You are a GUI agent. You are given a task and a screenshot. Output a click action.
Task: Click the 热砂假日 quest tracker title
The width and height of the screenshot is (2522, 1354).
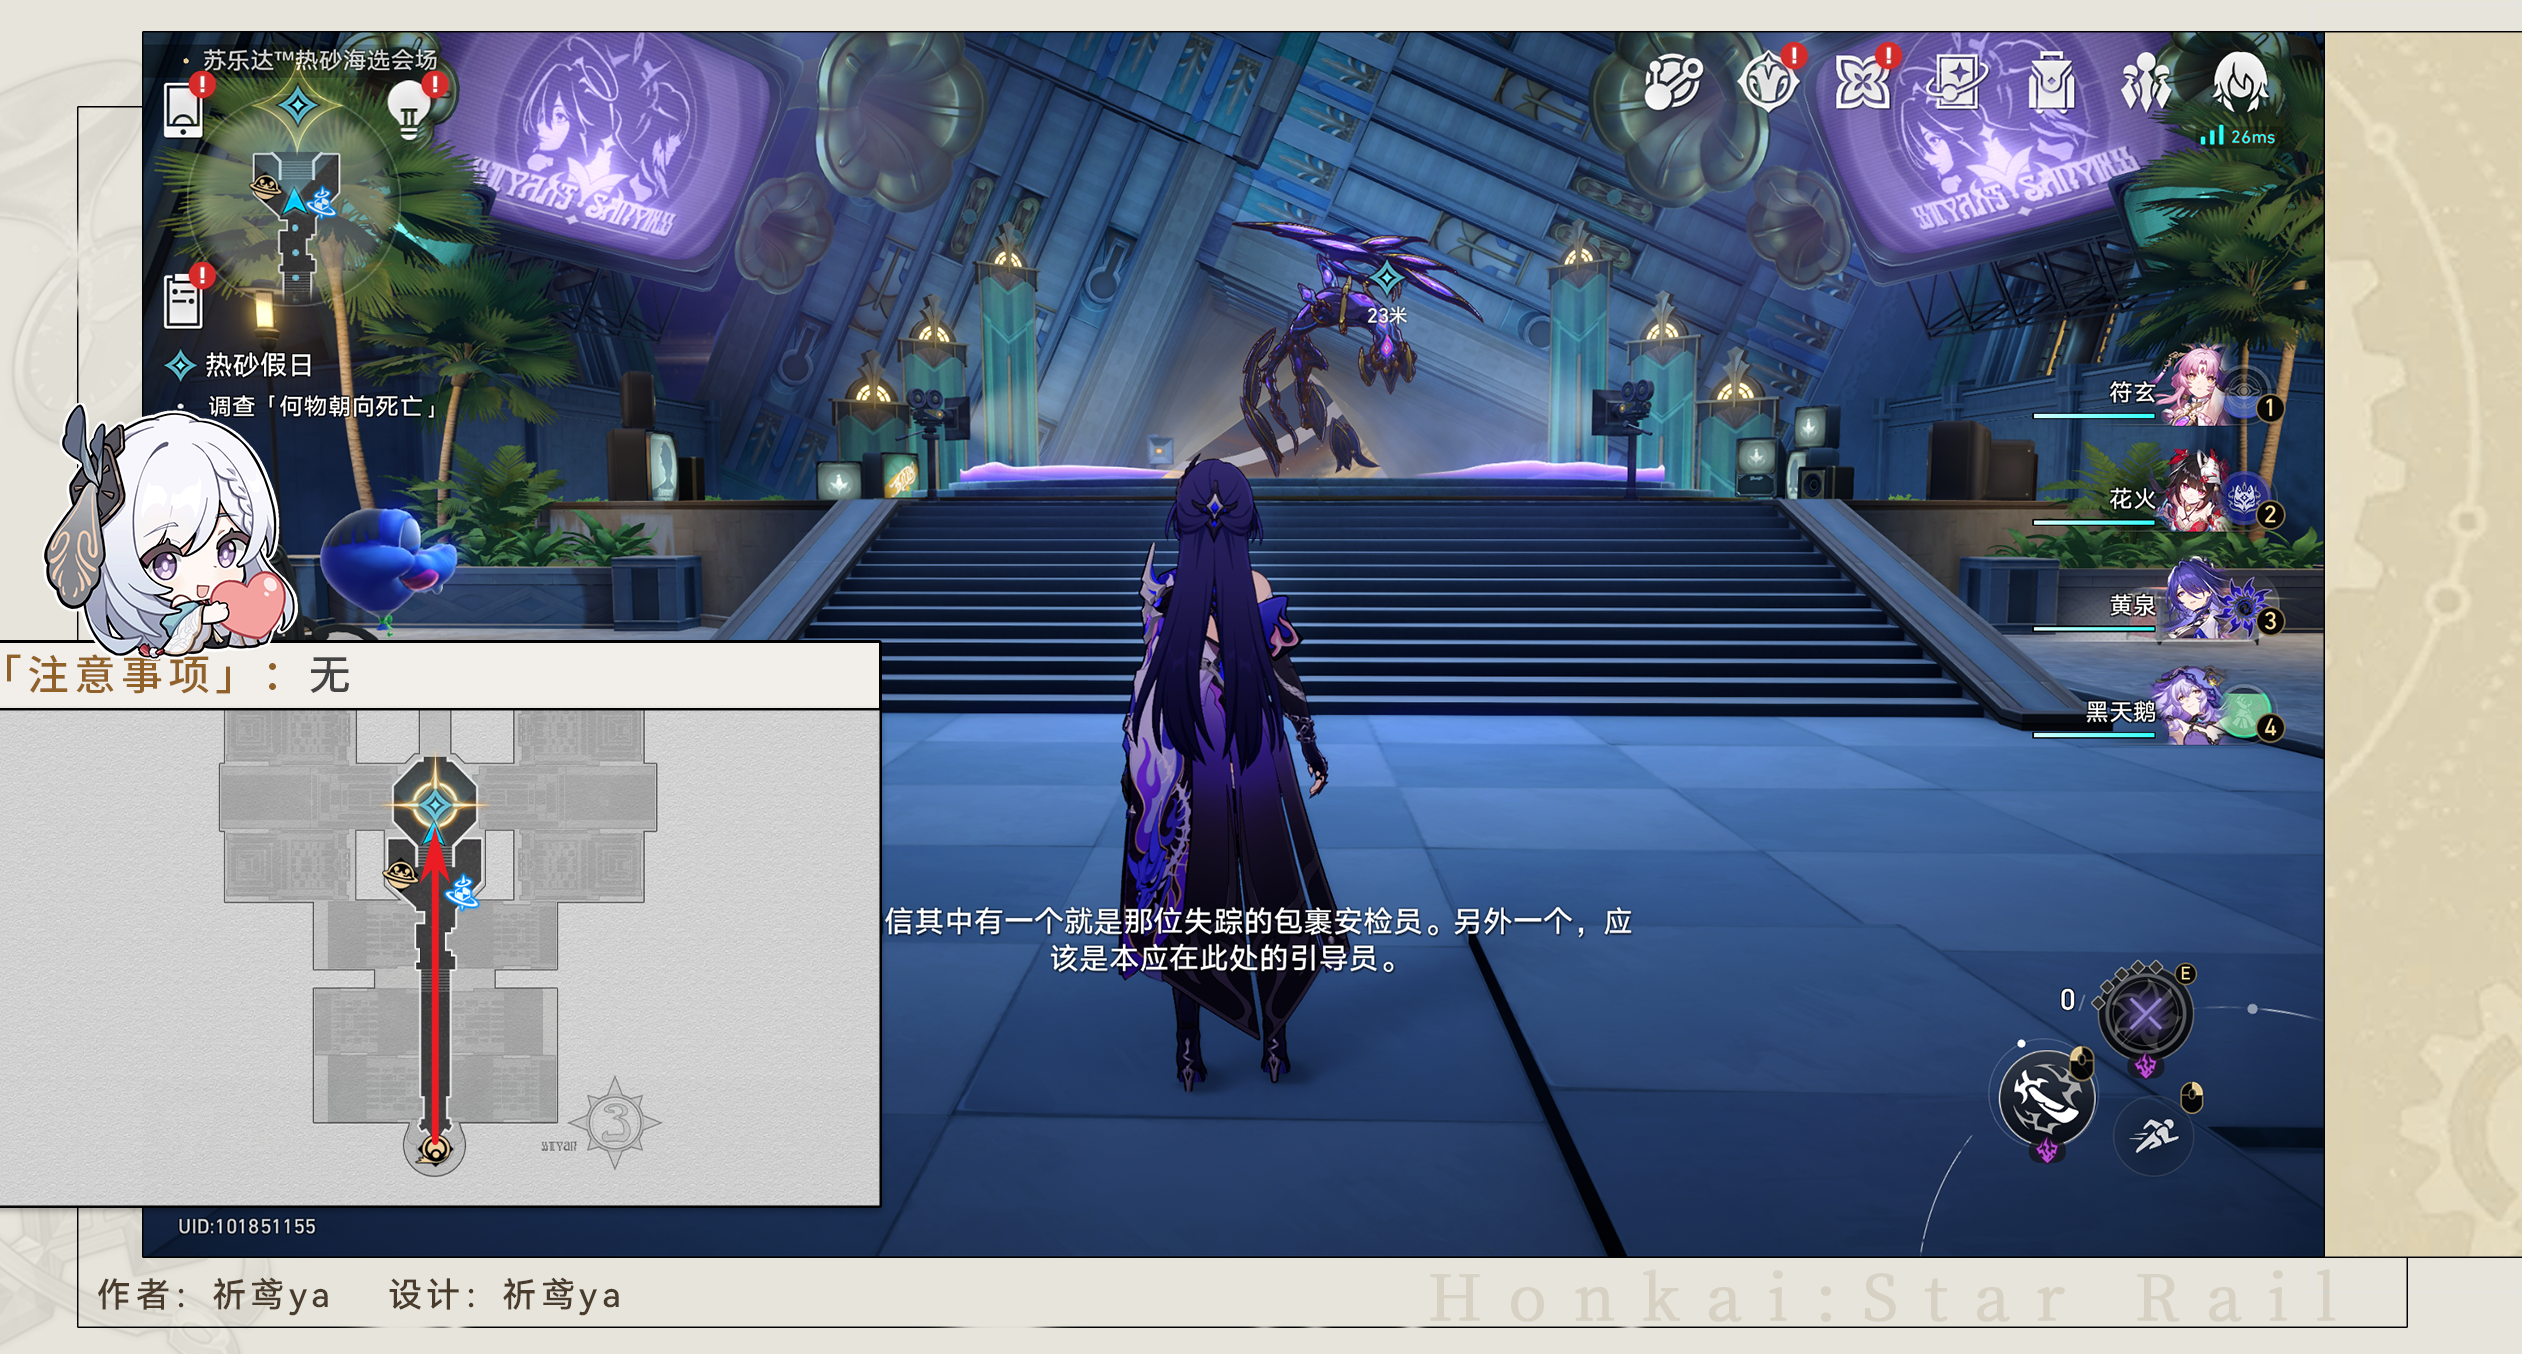[258, 366]
